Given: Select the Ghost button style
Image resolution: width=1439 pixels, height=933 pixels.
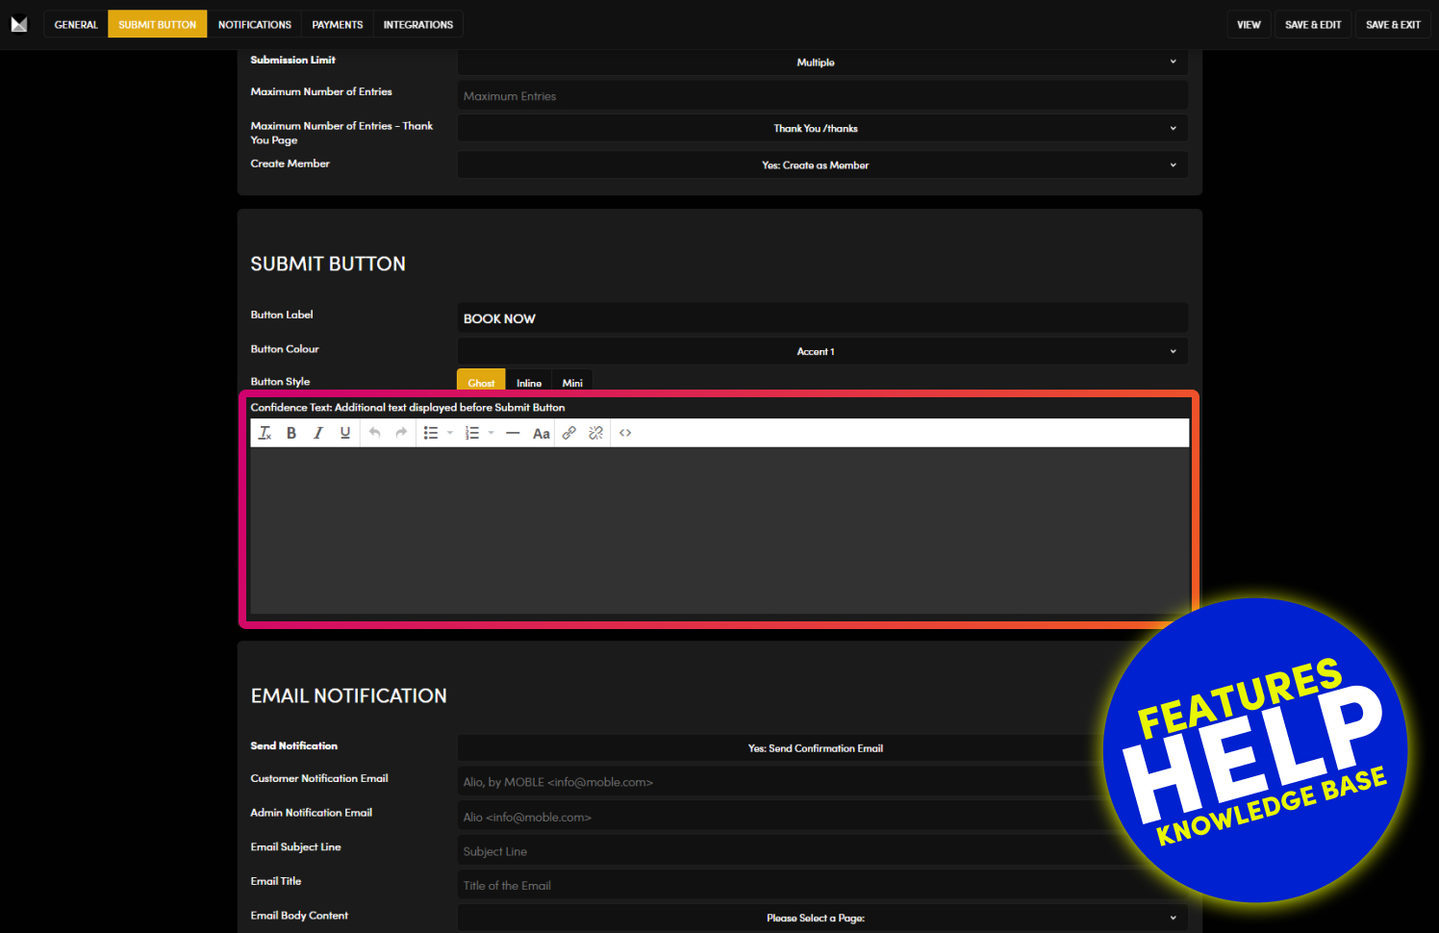Looking at the screenshot, I should pyautogui.click(x=481, y=382).
